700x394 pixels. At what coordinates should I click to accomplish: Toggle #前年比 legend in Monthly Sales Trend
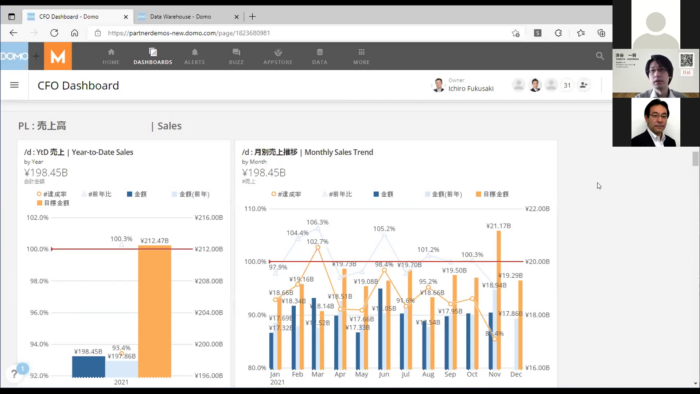click(x=337, y=194)
